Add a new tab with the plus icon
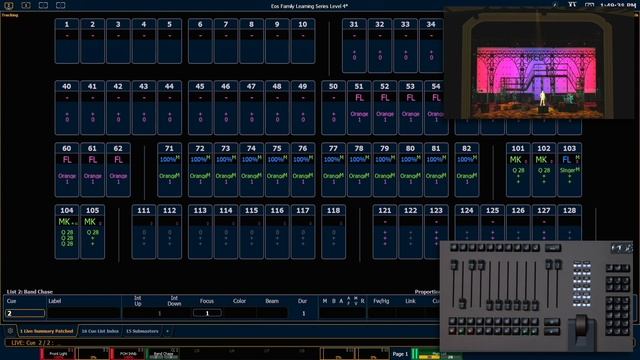This screenshot has width=640, height=360. point(167,331)
